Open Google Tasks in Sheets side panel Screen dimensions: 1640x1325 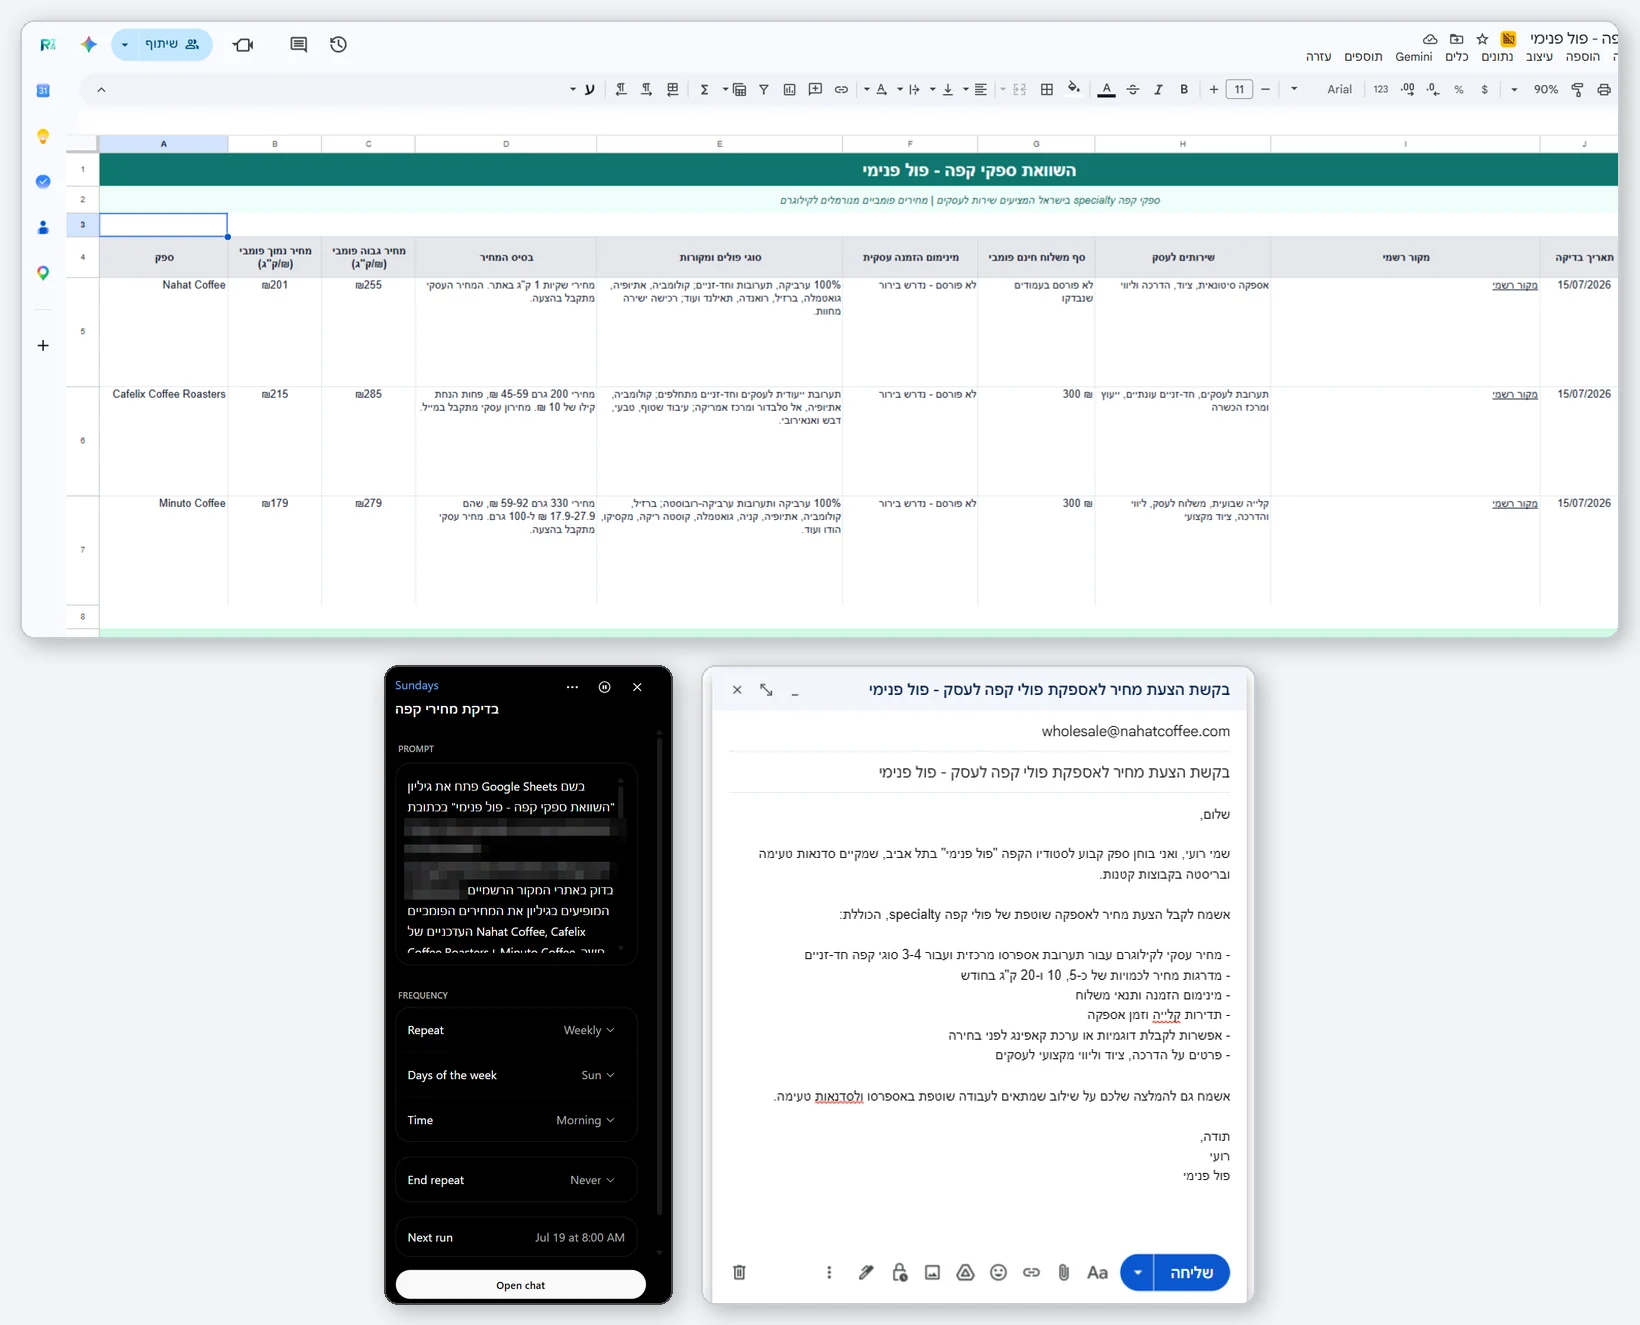(43, 181)
